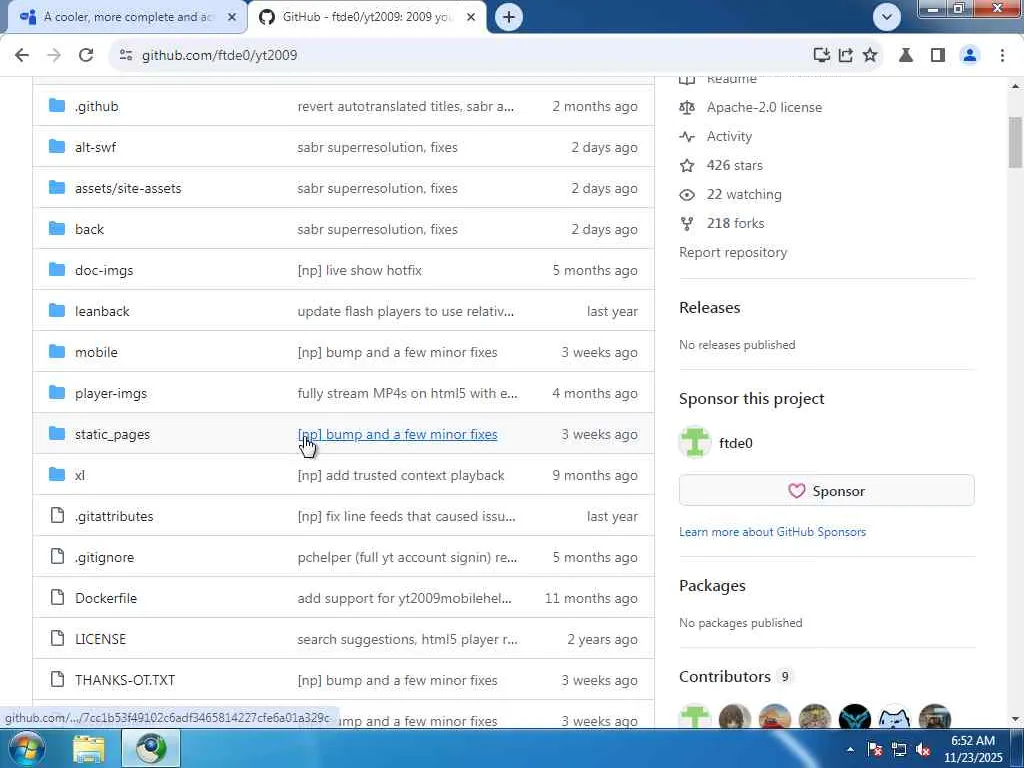The height and width of the screenshot is (768, 1024).
Task: Close the GitHub ftde0/yt2009 tab
Action: click(471, 17)
